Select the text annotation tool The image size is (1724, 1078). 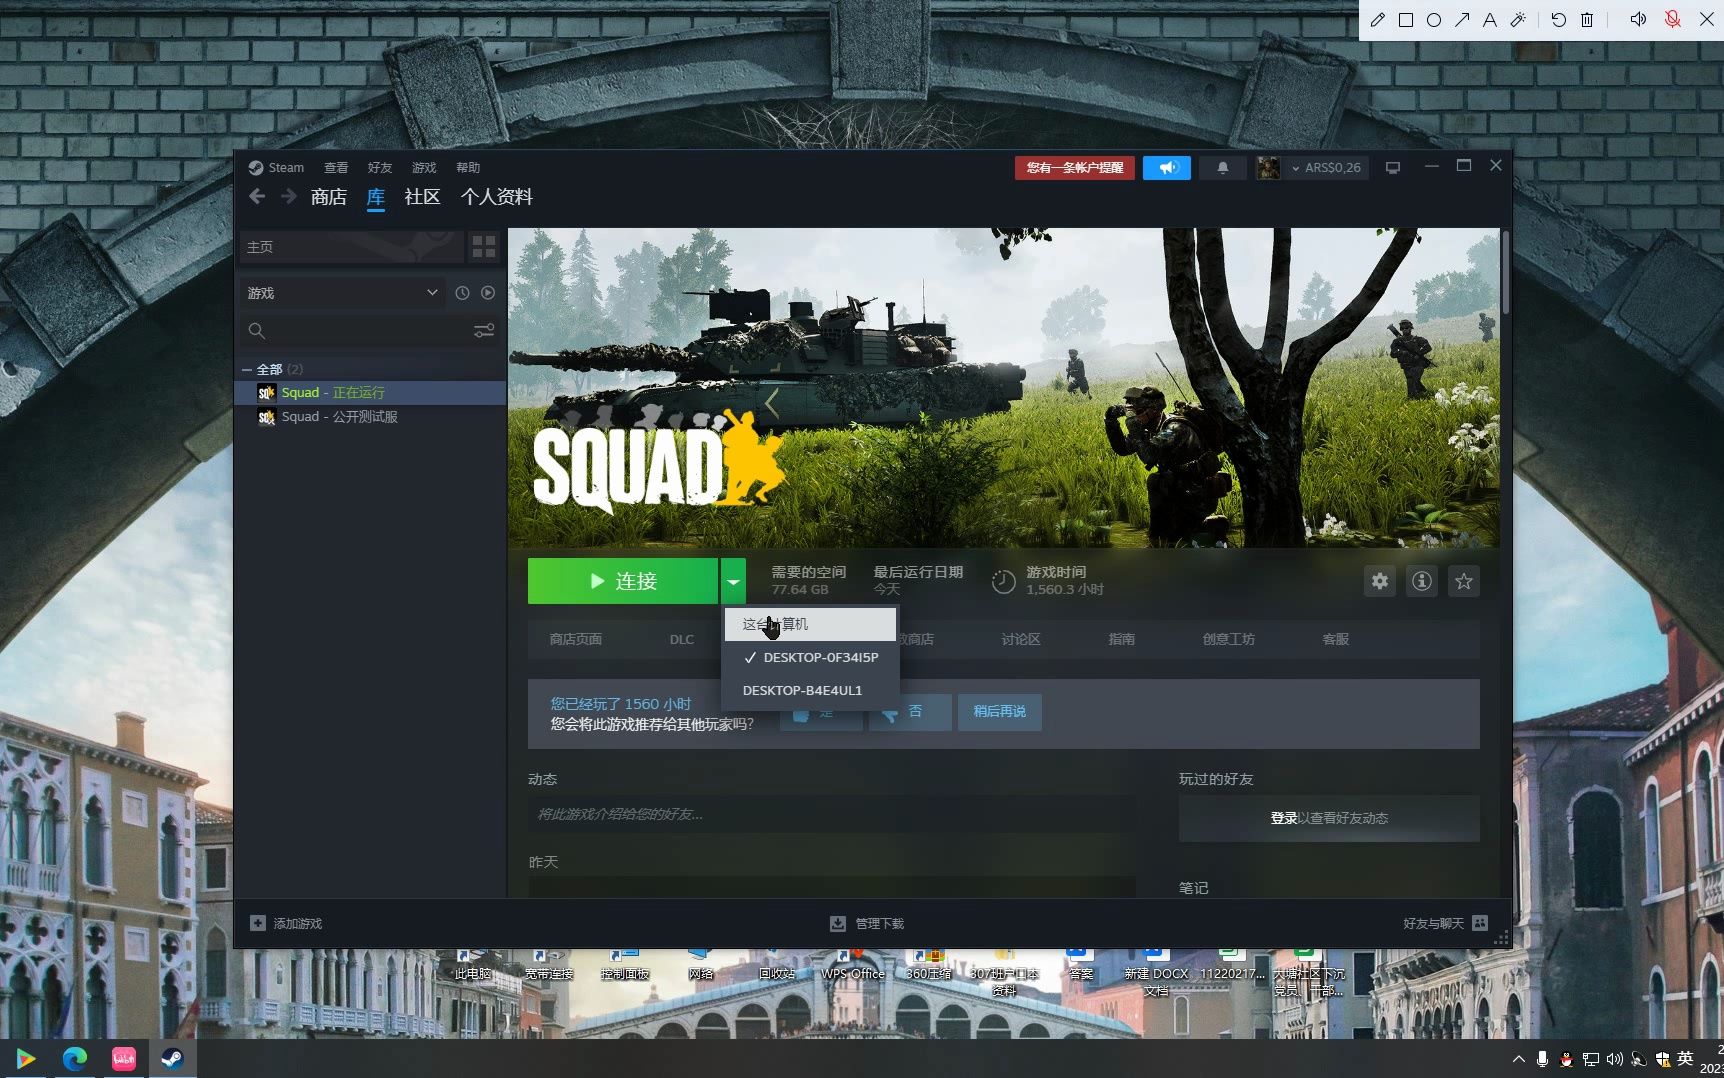1489,20
